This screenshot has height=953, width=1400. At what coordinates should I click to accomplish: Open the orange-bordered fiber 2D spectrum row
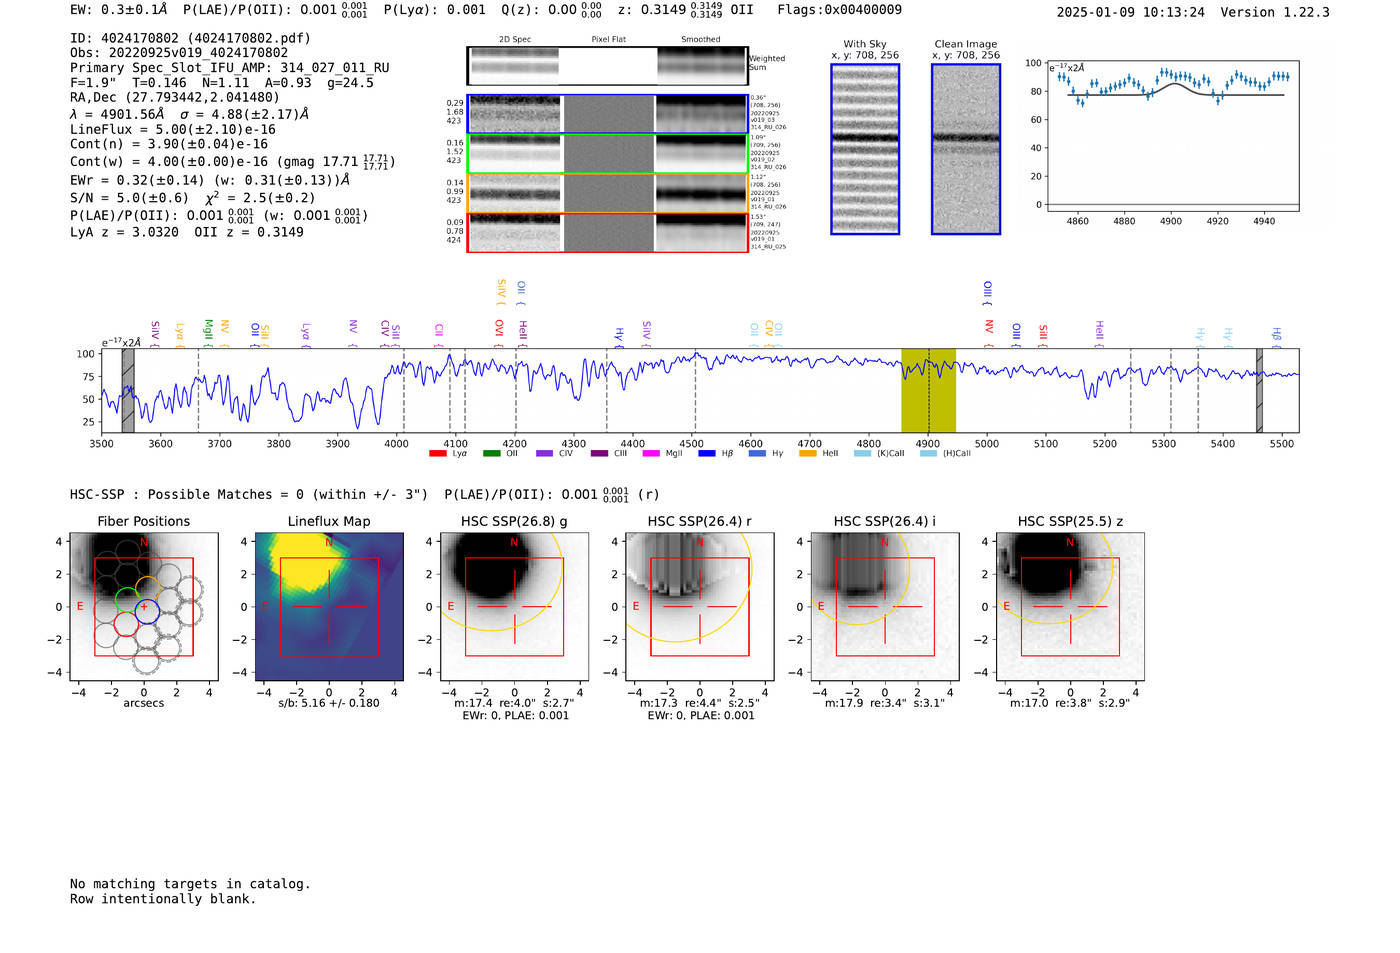pos(607,193)
